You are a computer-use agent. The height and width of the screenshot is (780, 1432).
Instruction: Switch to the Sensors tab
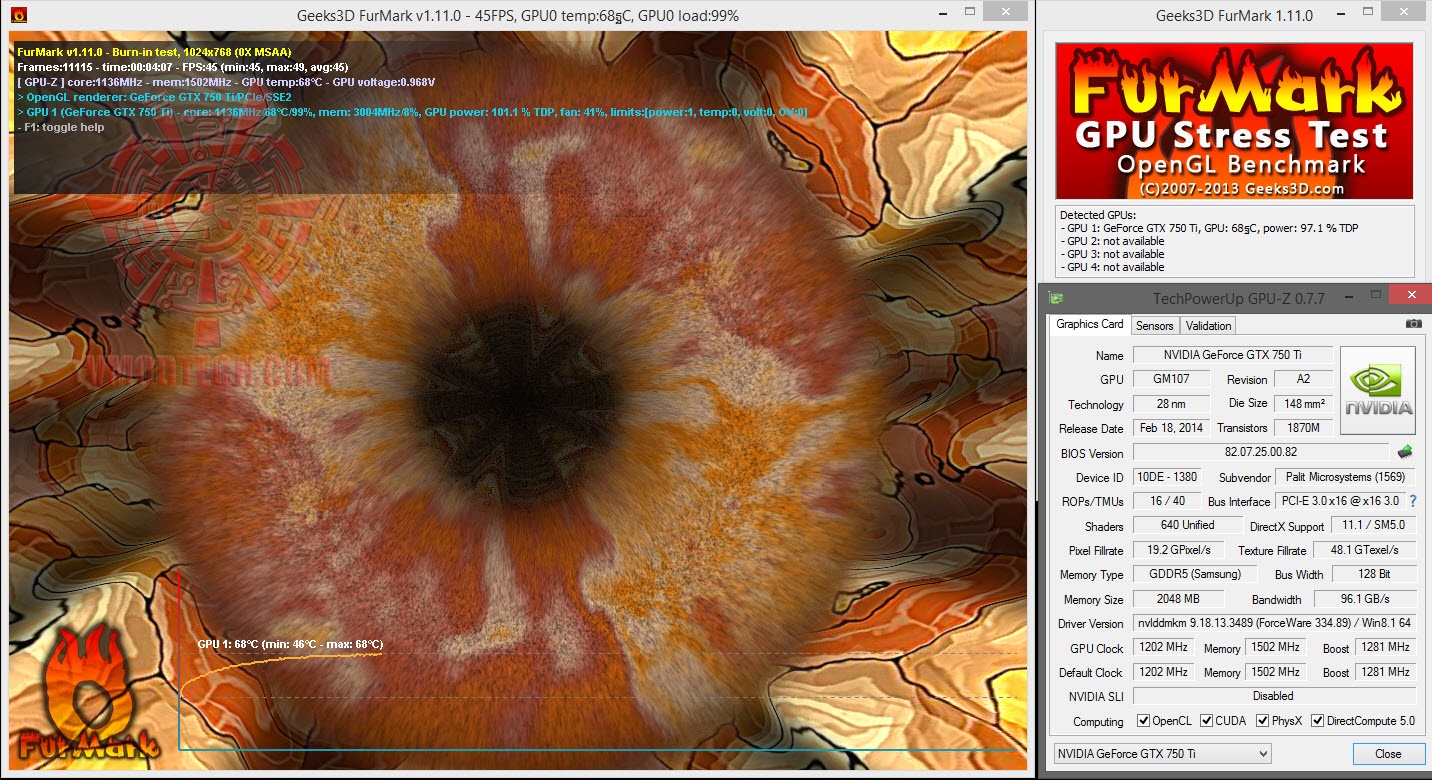click(1155, 325)
